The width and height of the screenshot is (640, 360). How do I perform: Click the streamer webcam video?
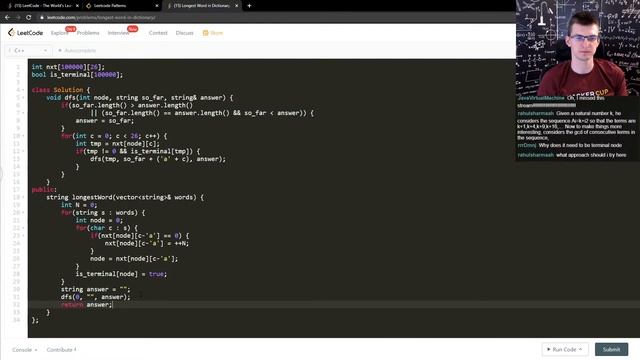click(578, 48)
